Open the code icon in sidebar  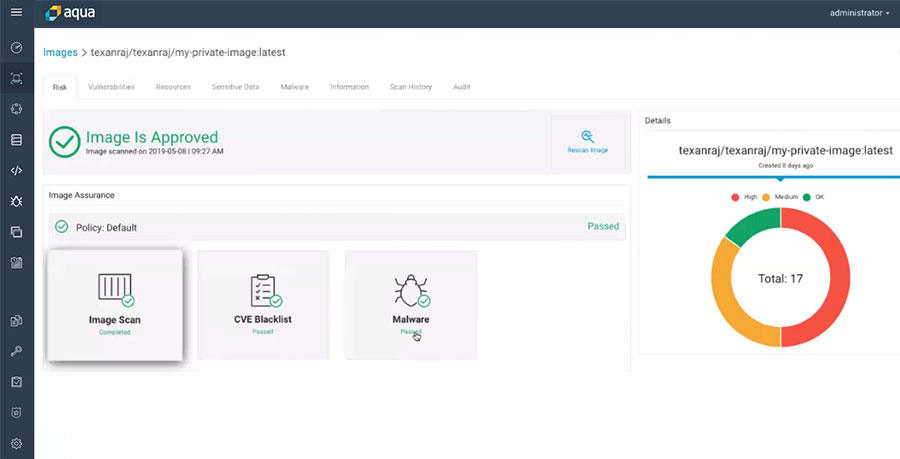point(16,170)
